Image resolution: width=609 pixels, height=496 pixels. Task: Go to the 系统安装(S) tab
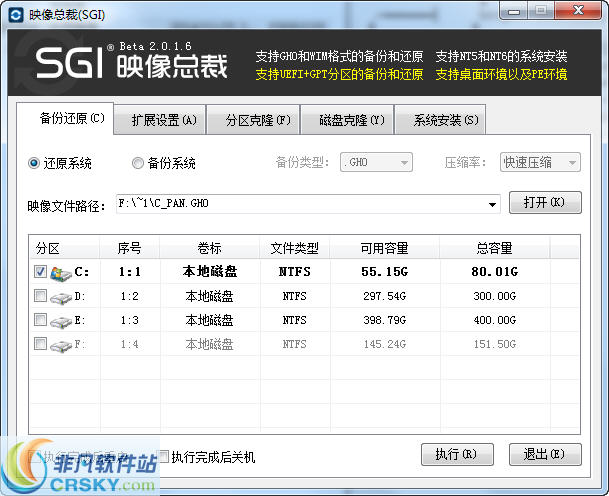click(x=440, y=120)
